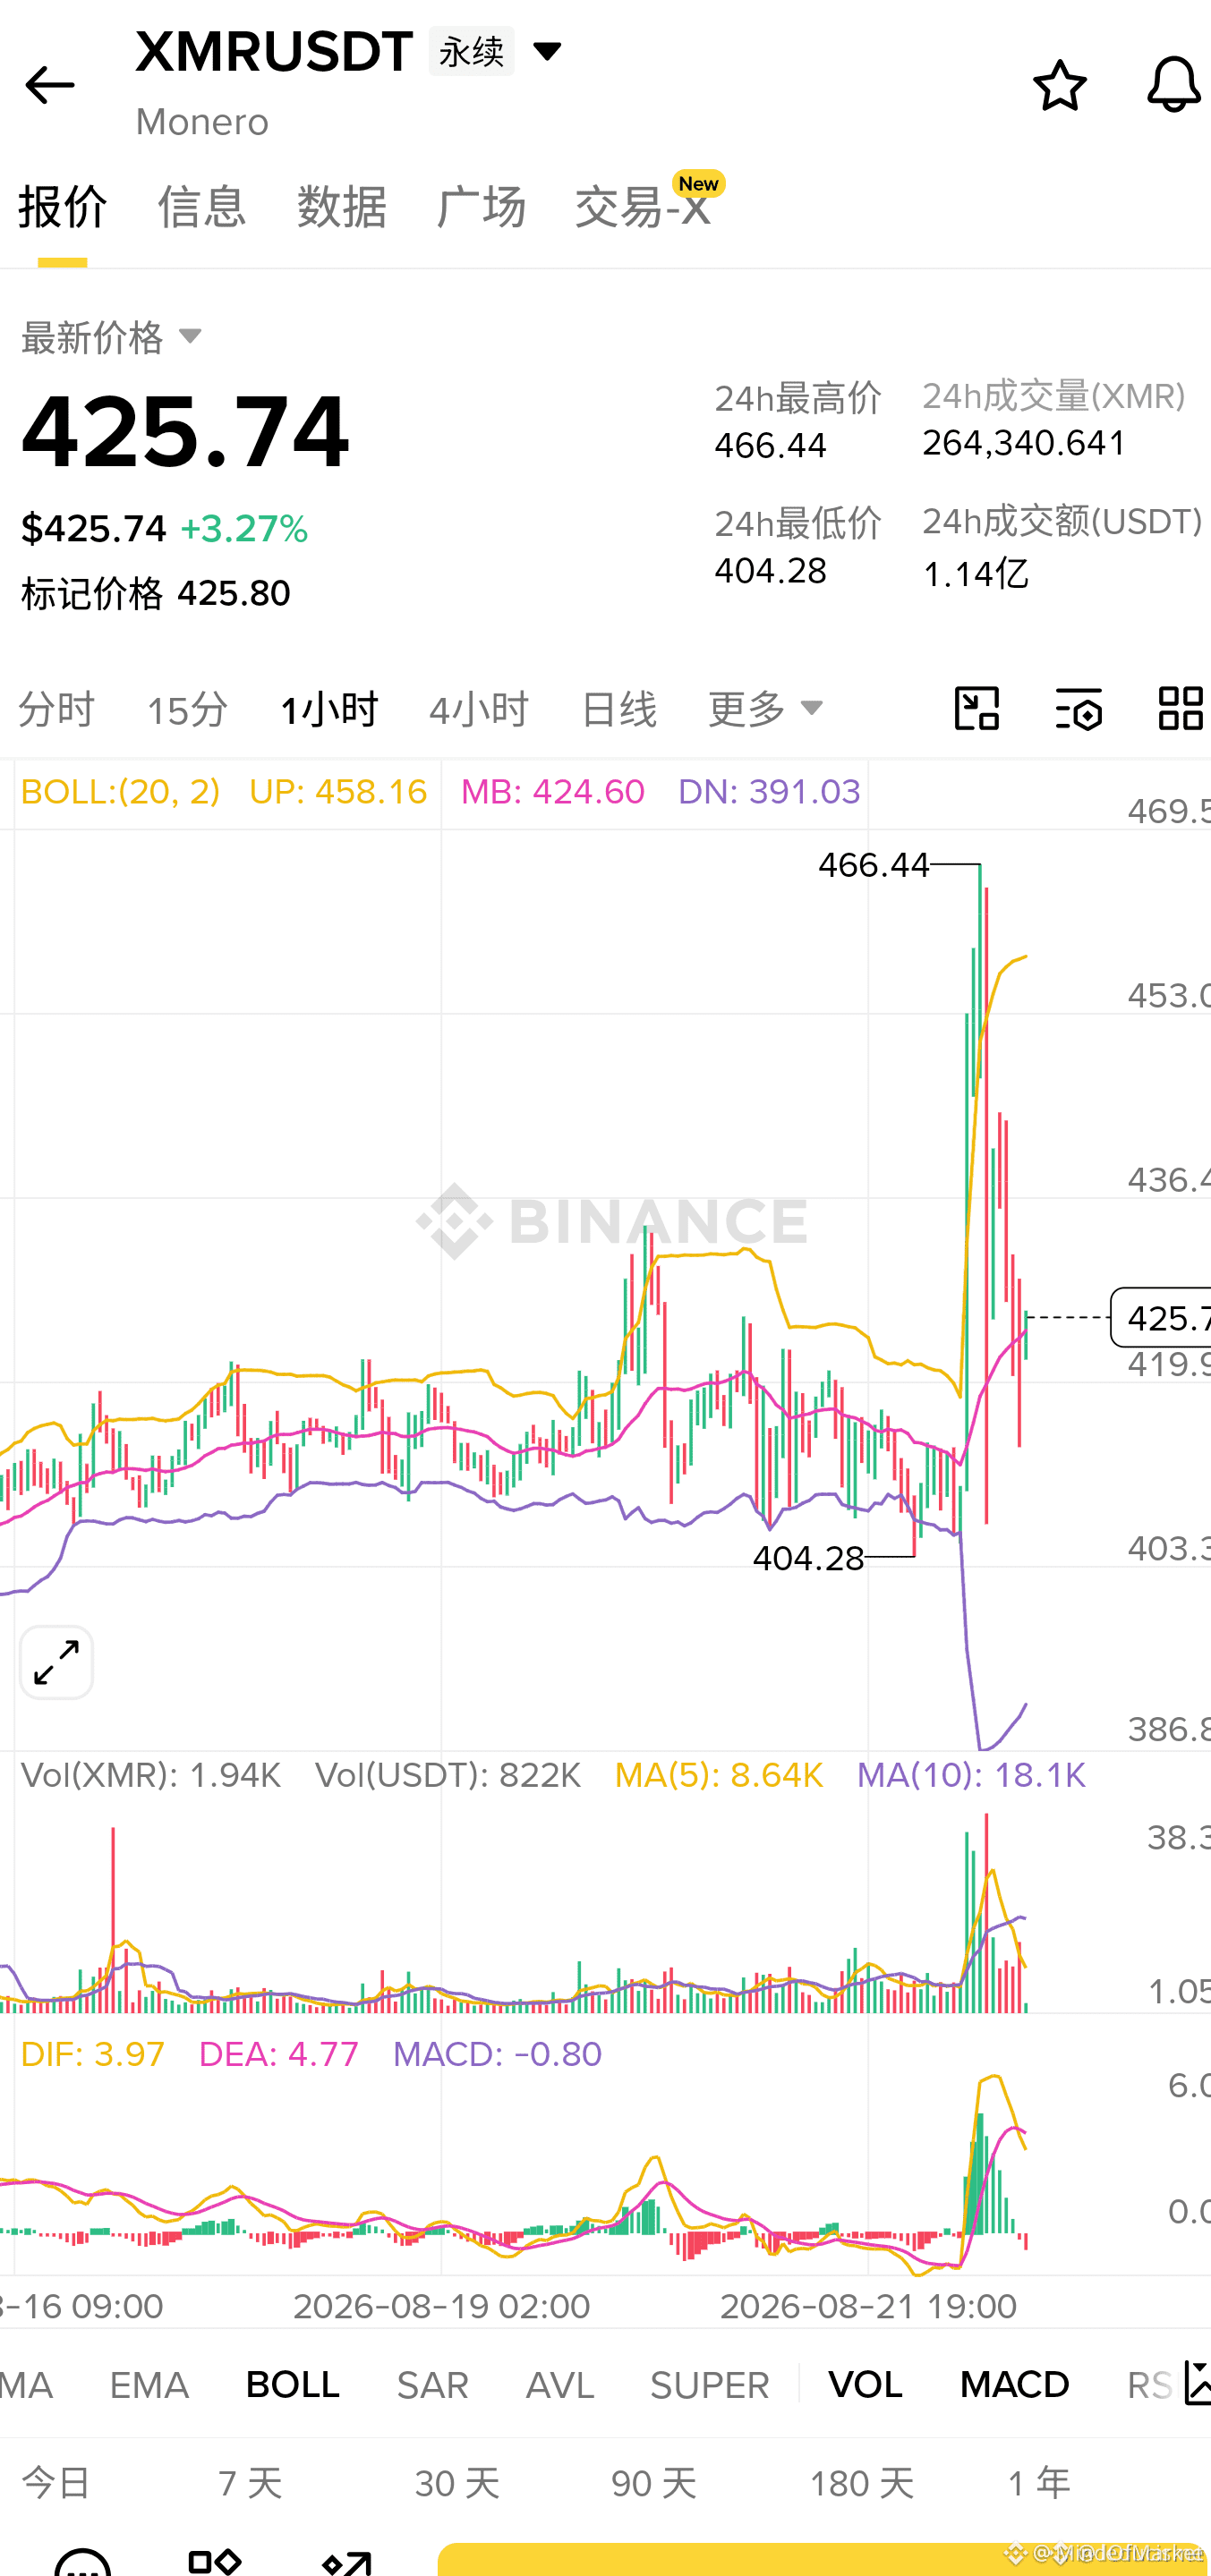Show the 180 天 range
Screen dimensions: 1211x2576
(x=862, y=2482)
